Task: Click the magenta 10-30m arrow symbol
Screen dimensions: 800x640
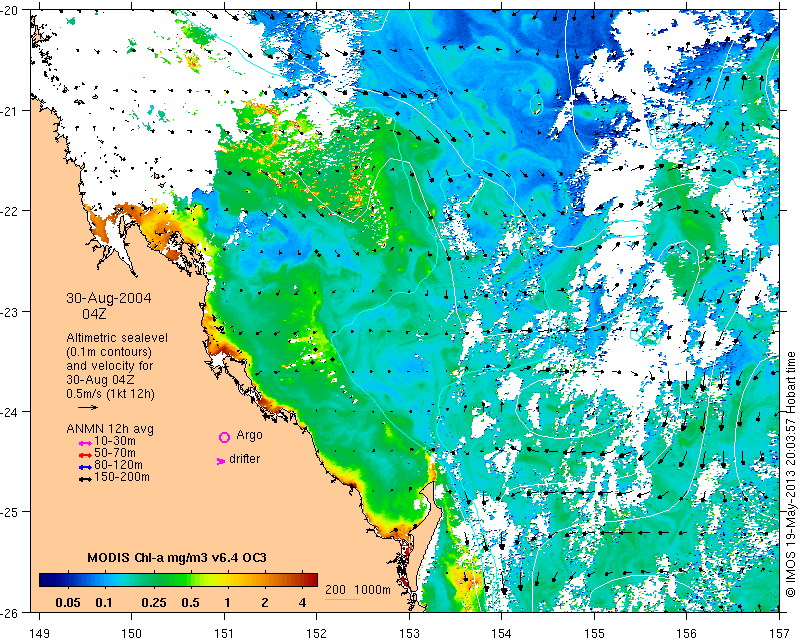Action: 85,443
